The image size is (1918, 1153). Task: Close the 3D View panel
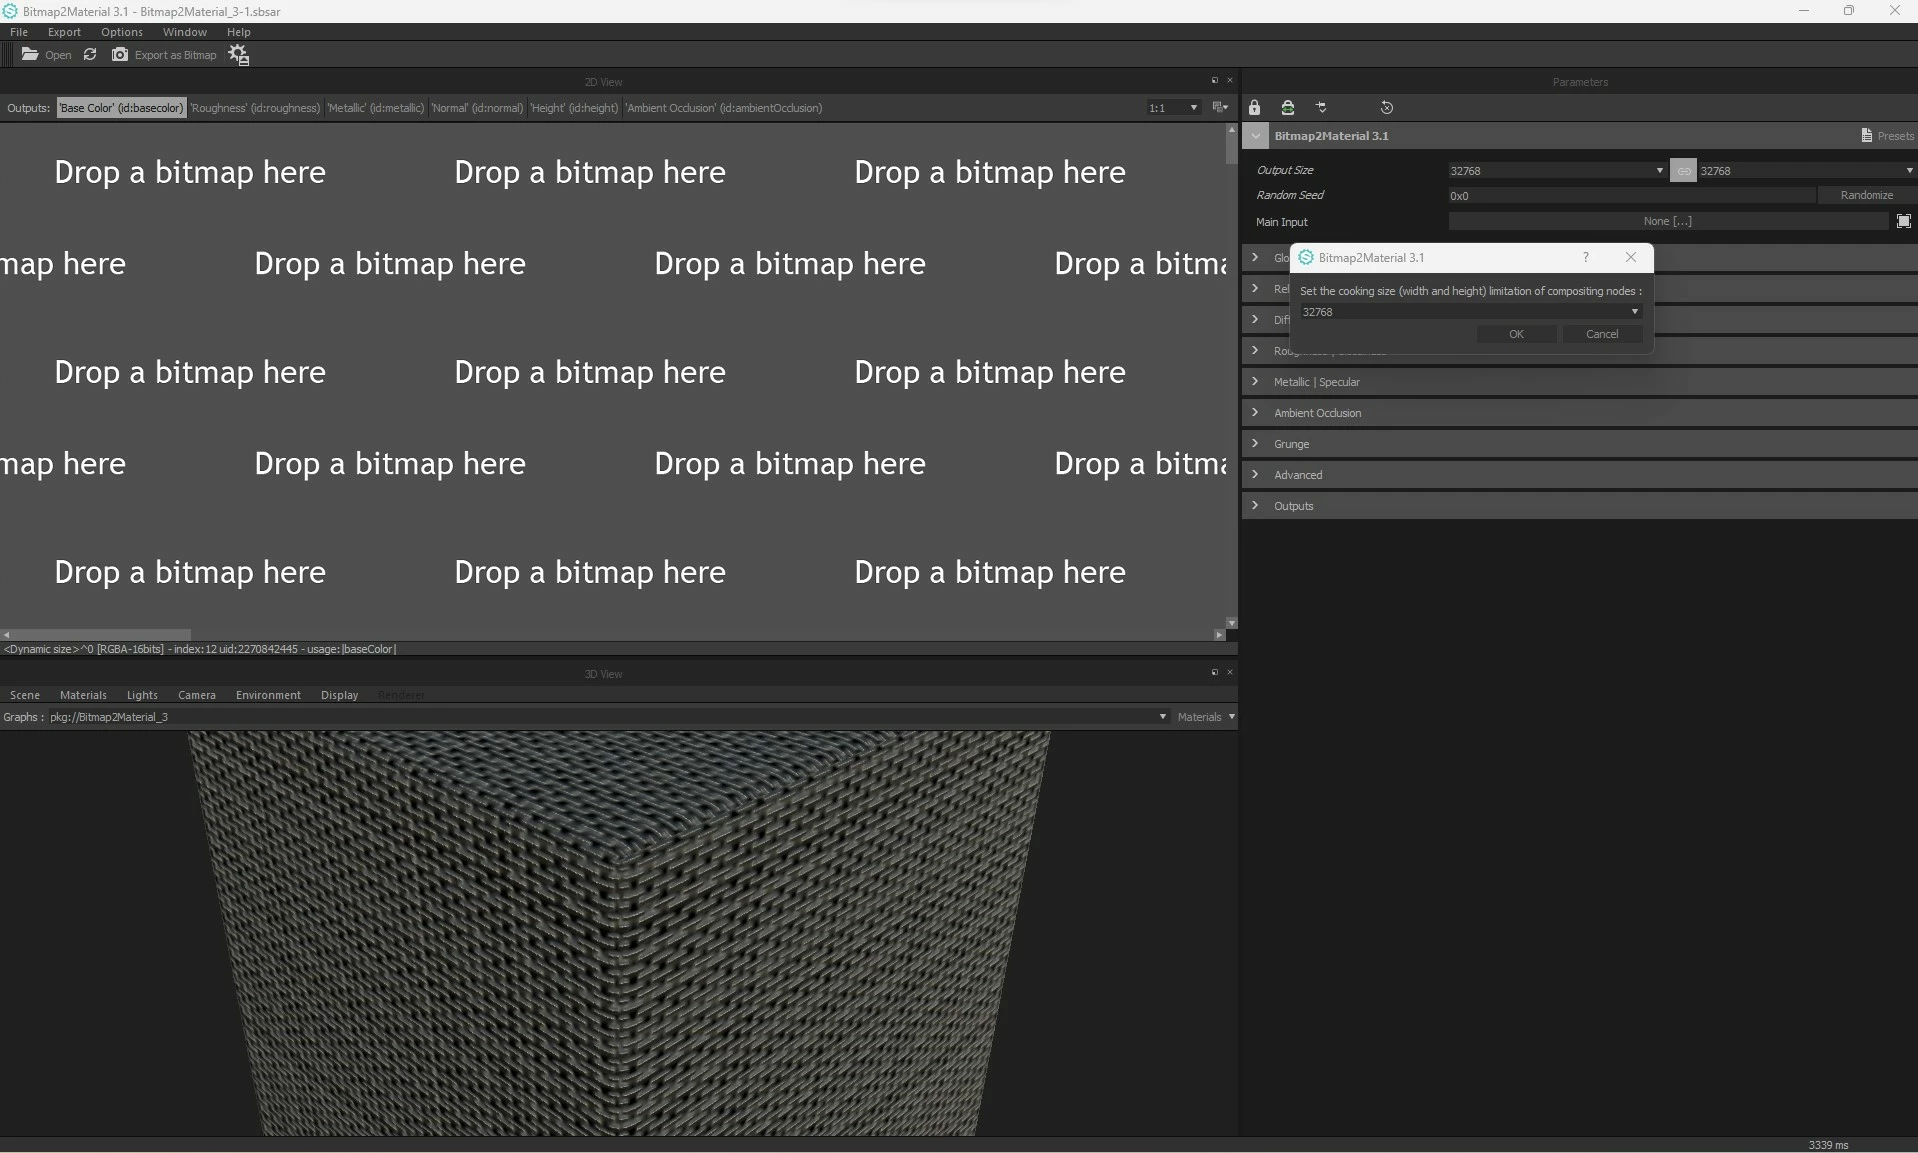click(x=1230, y=673)
